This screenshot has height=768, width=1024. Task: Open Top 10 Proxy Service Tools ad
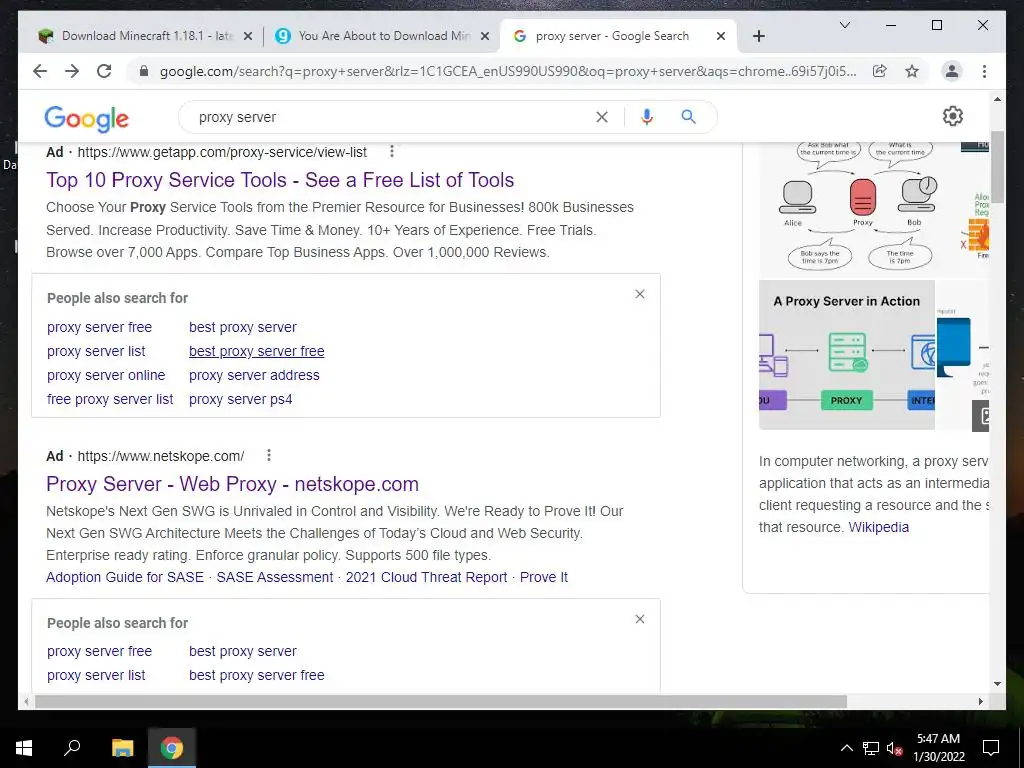coord(280,180)
